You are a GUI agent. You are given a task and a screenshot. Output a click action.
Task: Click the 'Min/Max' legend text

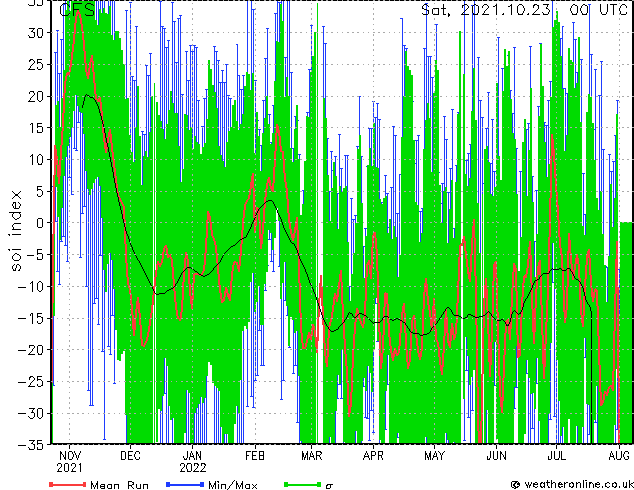click(233, 485)
